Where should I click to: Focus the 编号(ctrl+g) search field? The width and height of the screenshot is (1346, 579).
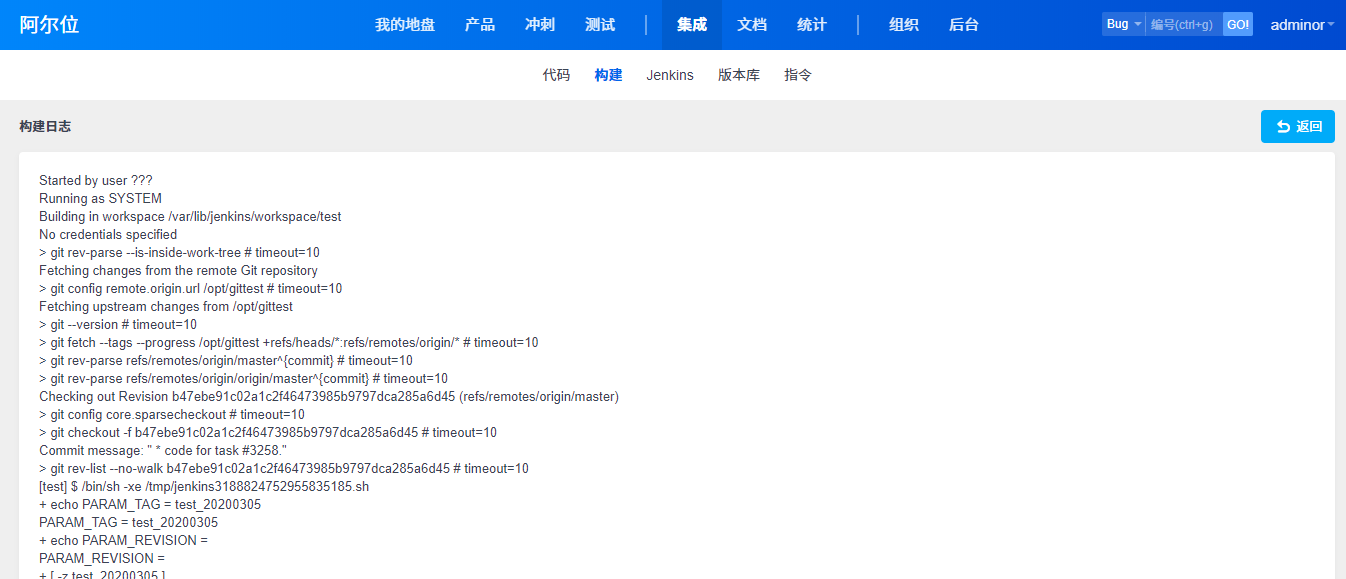(1184, 24)
